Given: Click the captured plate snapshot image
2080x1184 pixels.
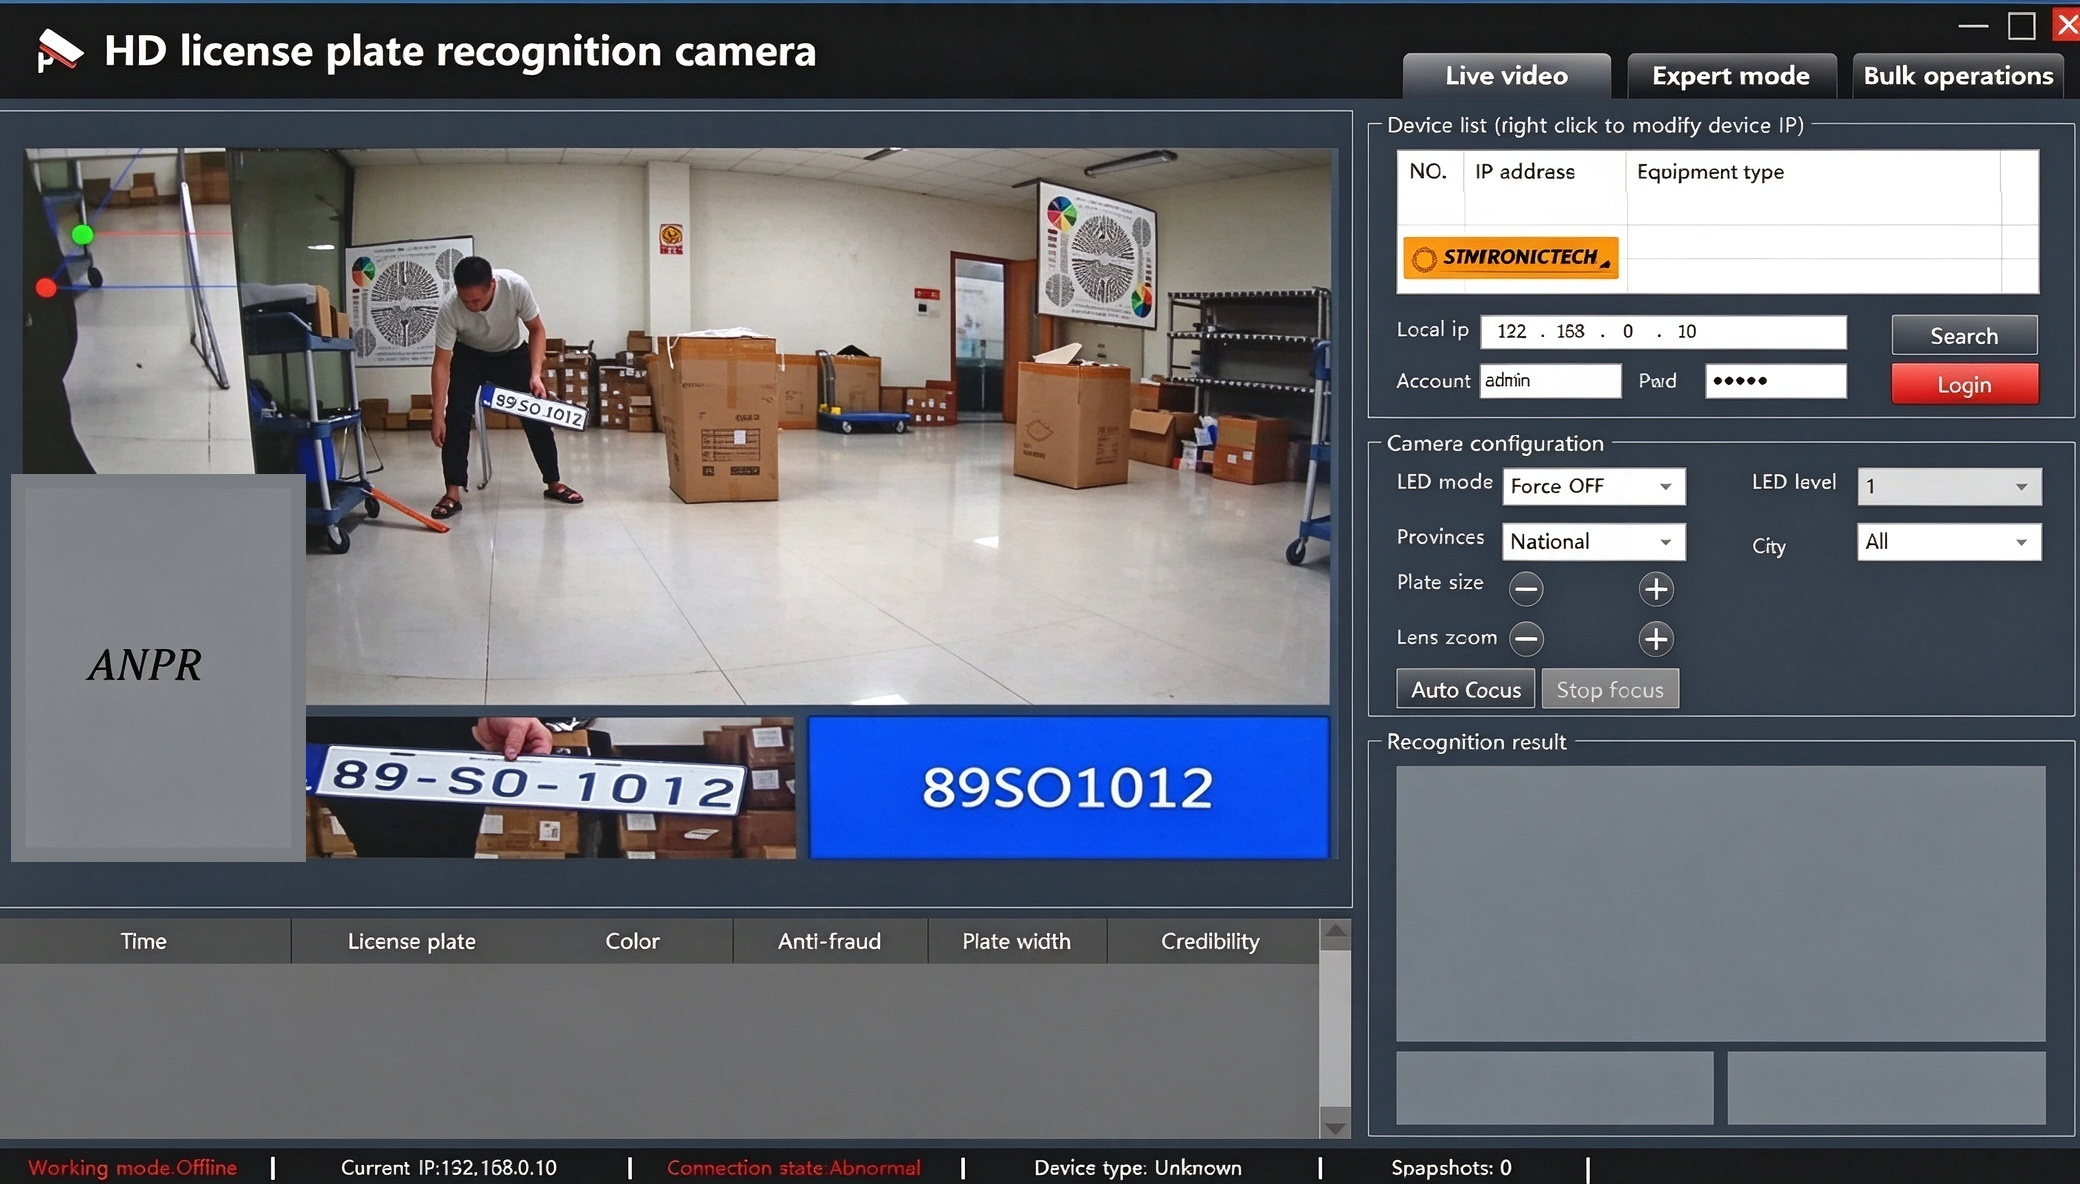Looking at the screenshot, I should point(551,787).
